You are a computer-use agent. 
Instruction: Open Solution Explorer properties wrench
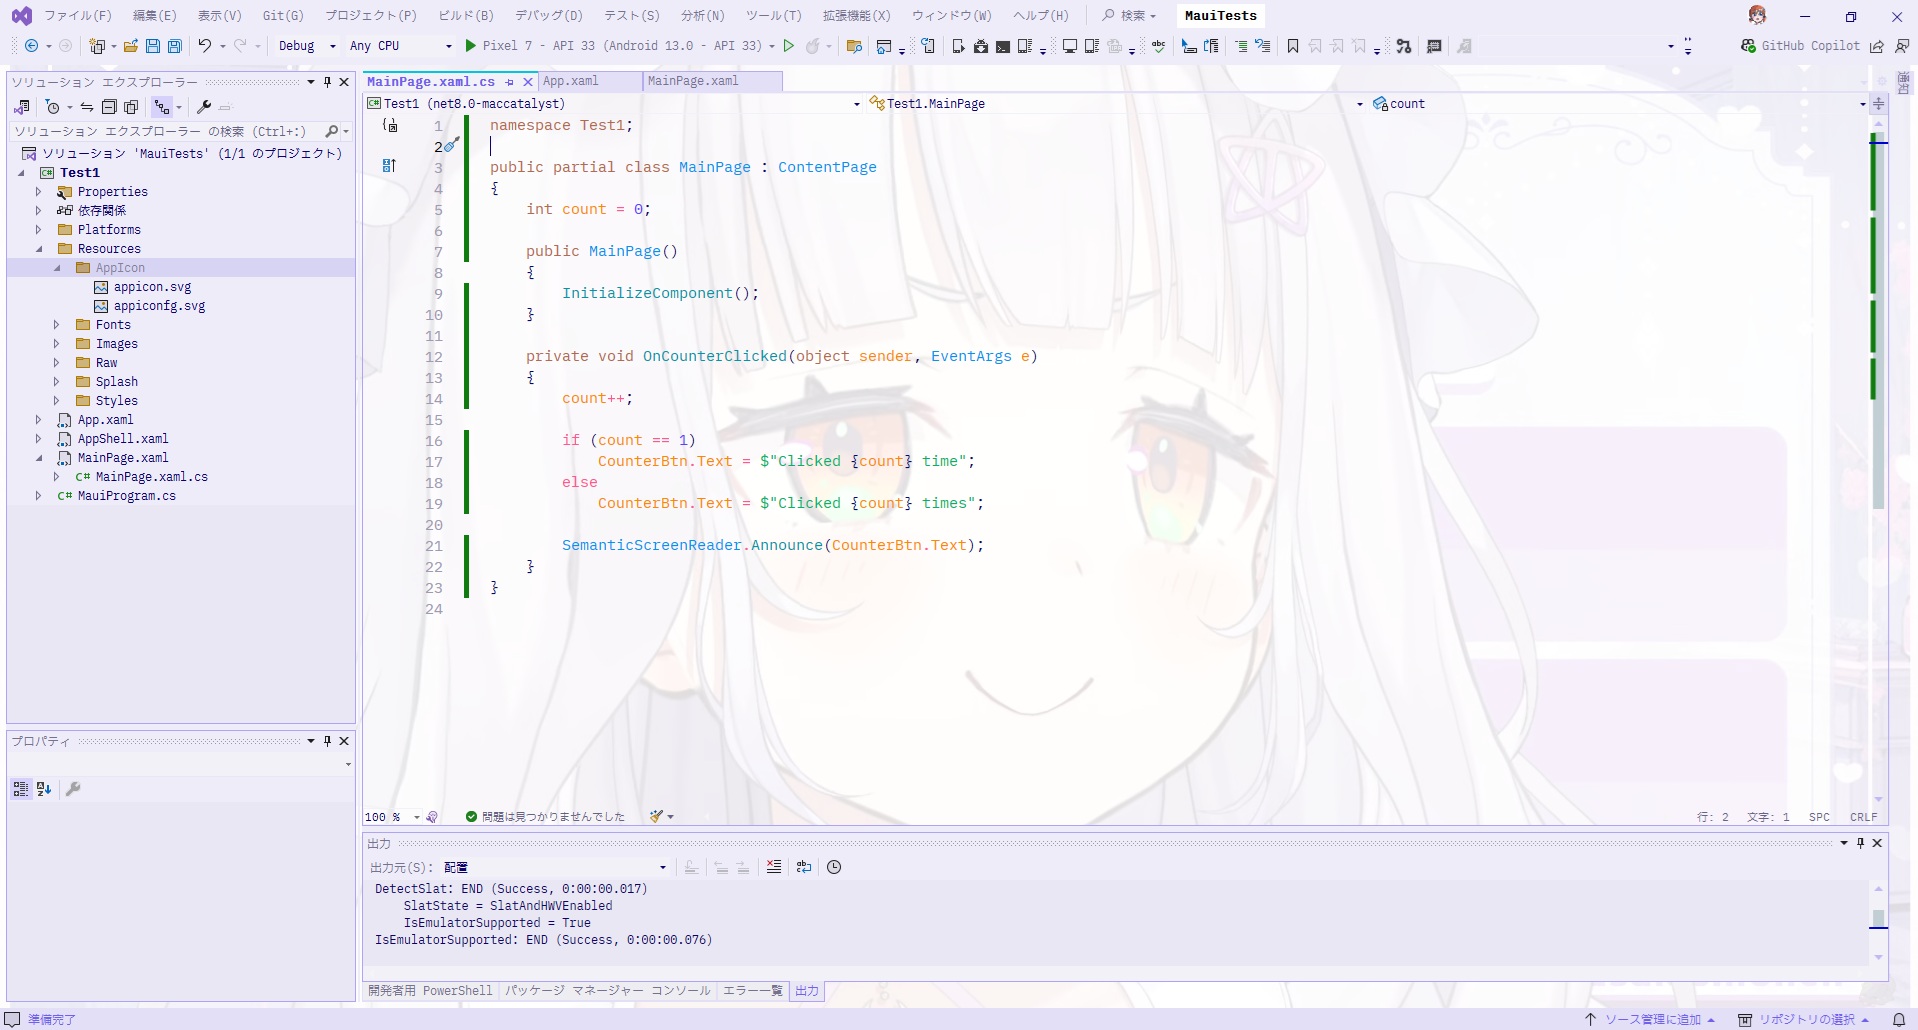coord(202,107)
